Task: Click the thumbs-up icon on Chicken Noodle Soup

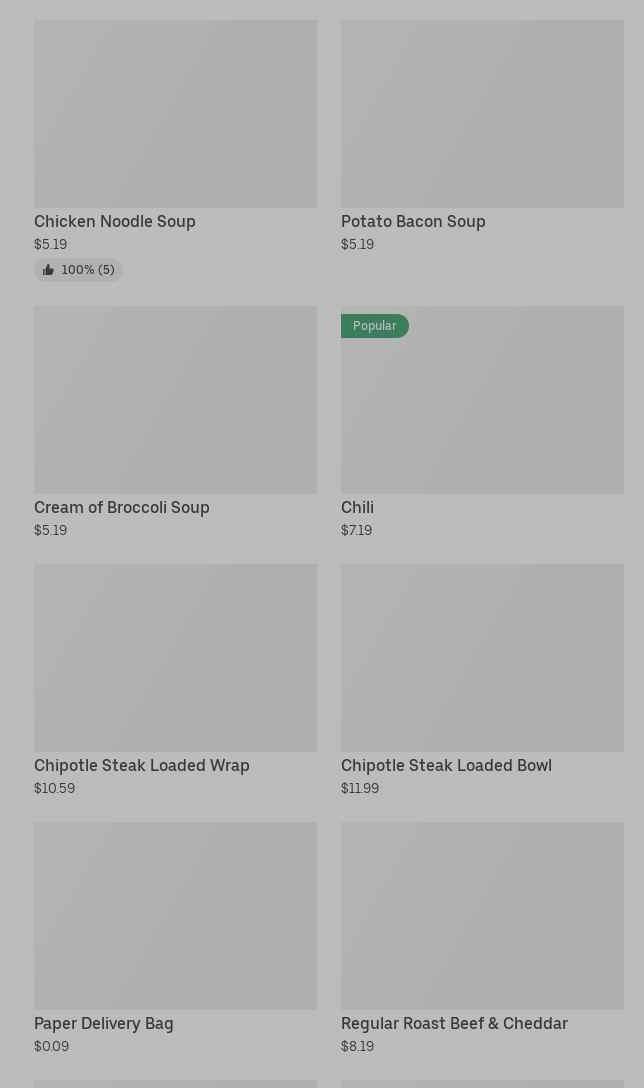Action: point(48,270)
